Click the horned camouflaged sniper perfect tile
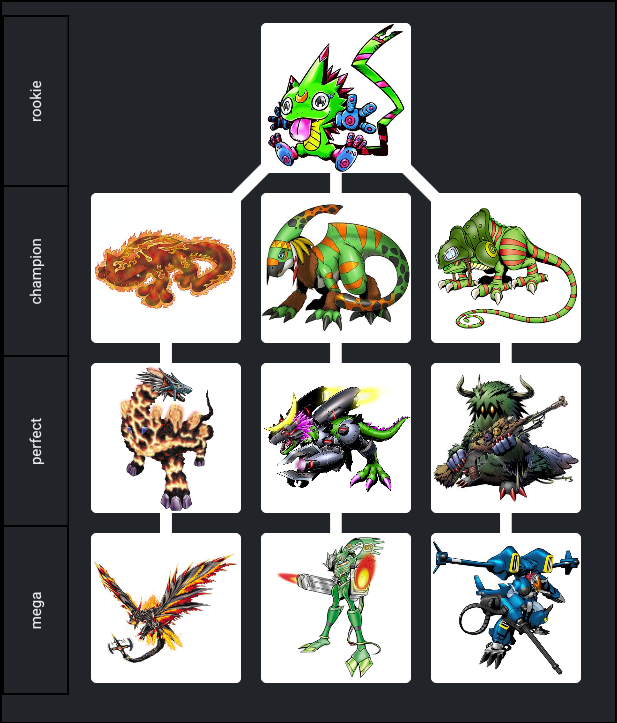Screen dimensions: 617x723 506,438
